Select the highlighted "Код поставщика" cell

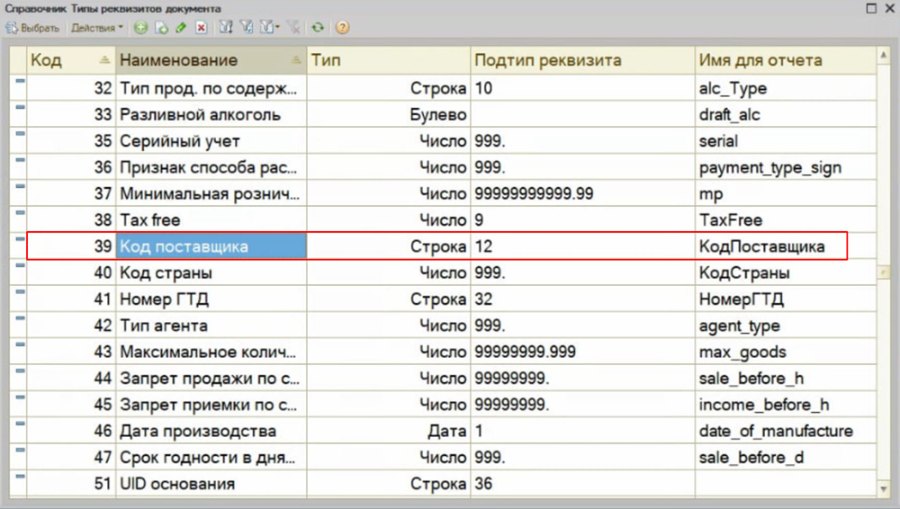(211, 247)
